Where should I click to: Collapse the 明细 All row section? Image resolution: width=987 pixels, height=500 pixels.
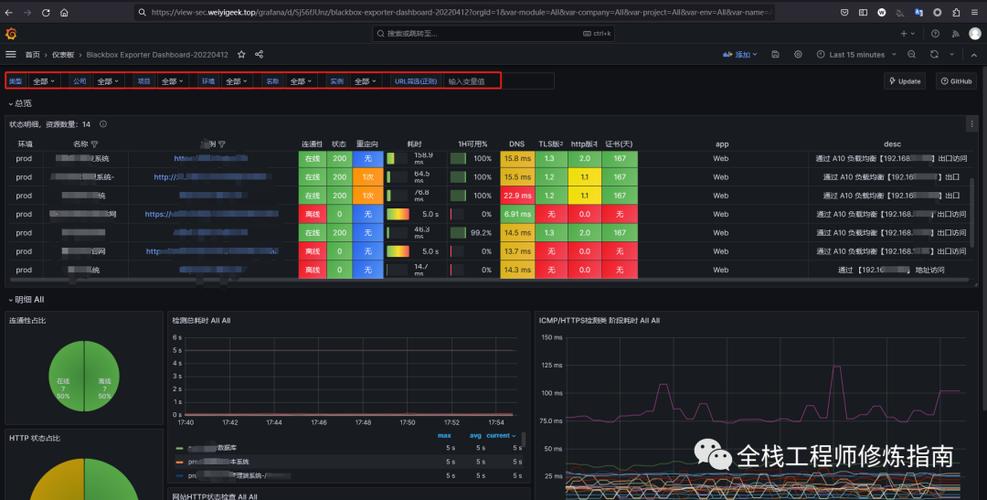[26, 300]
